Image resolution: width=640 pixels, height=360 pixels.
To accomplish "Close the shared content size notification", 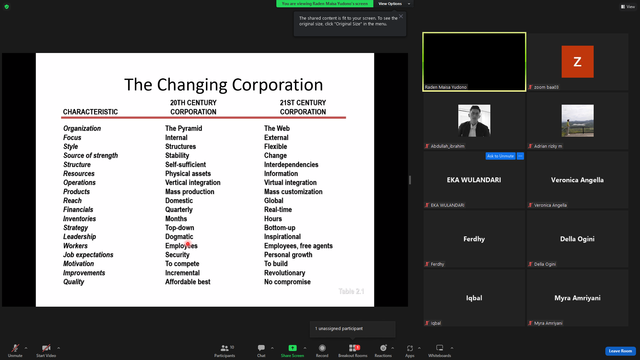I will point(401,16).
